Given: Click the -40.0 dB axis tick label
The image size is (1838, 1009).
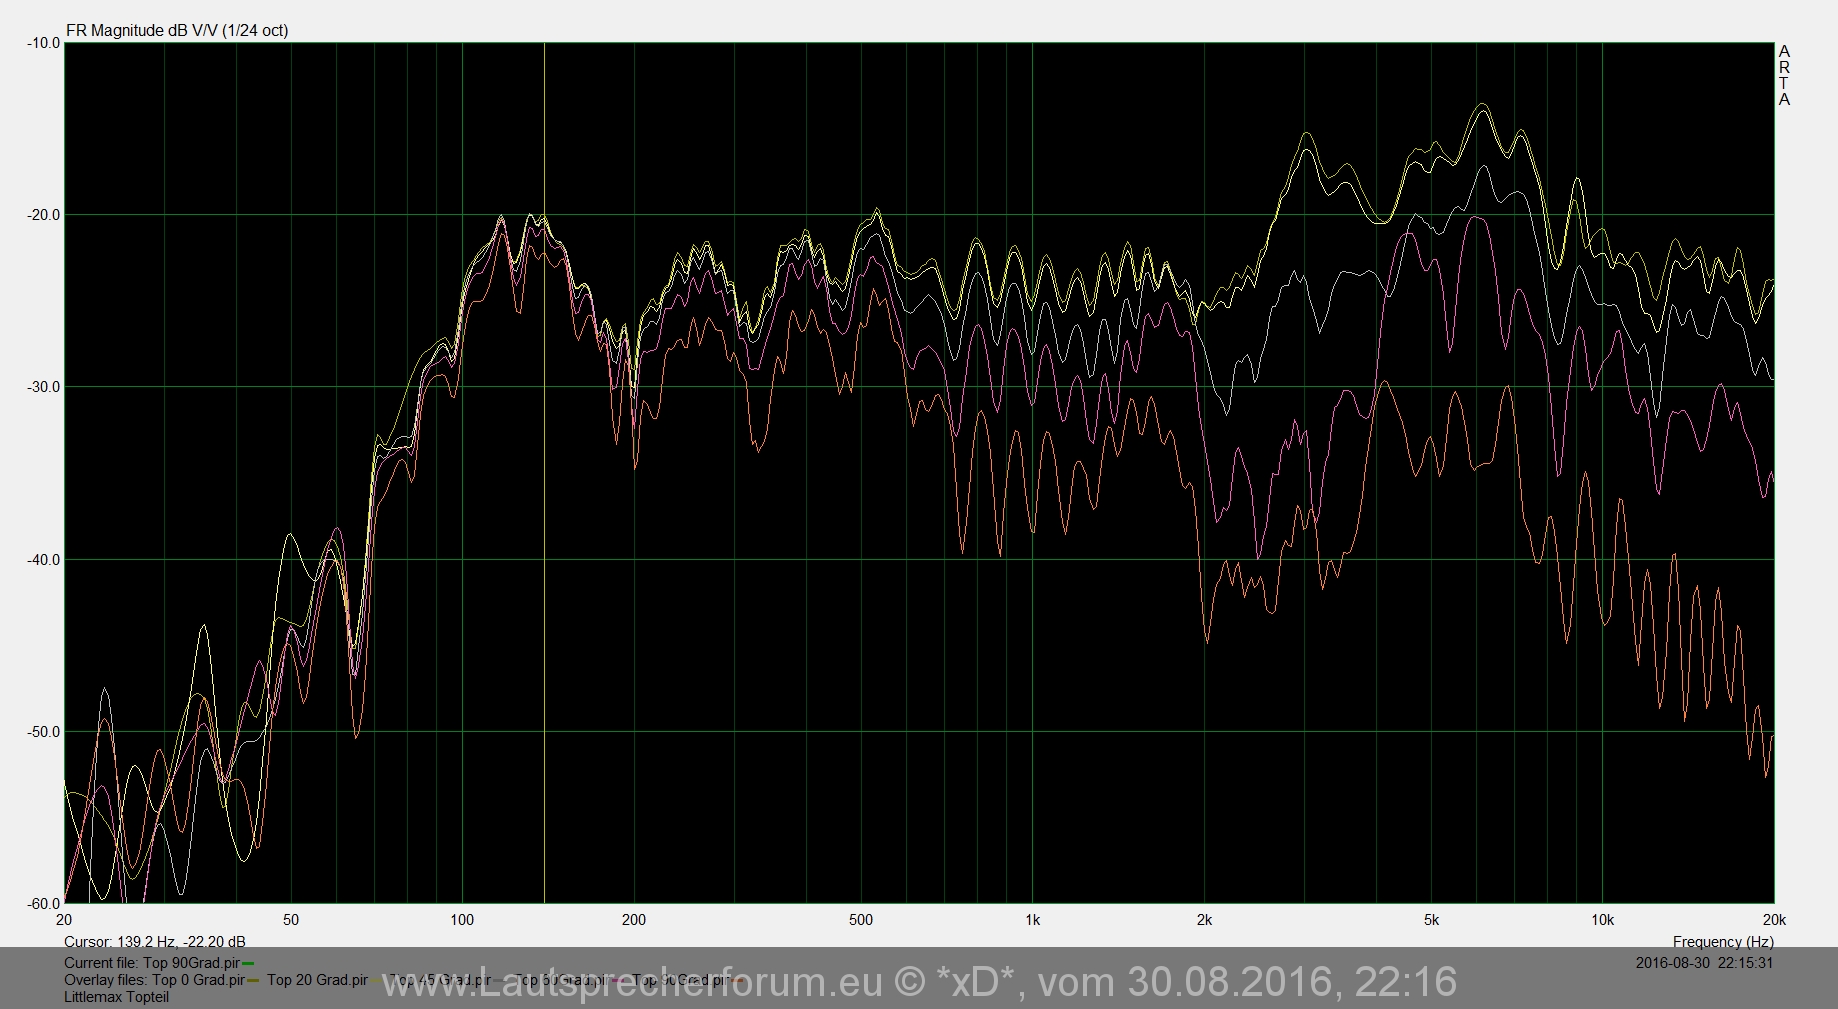Looking at the screenshot, I should pyautogui.click(x=42, y=560).
